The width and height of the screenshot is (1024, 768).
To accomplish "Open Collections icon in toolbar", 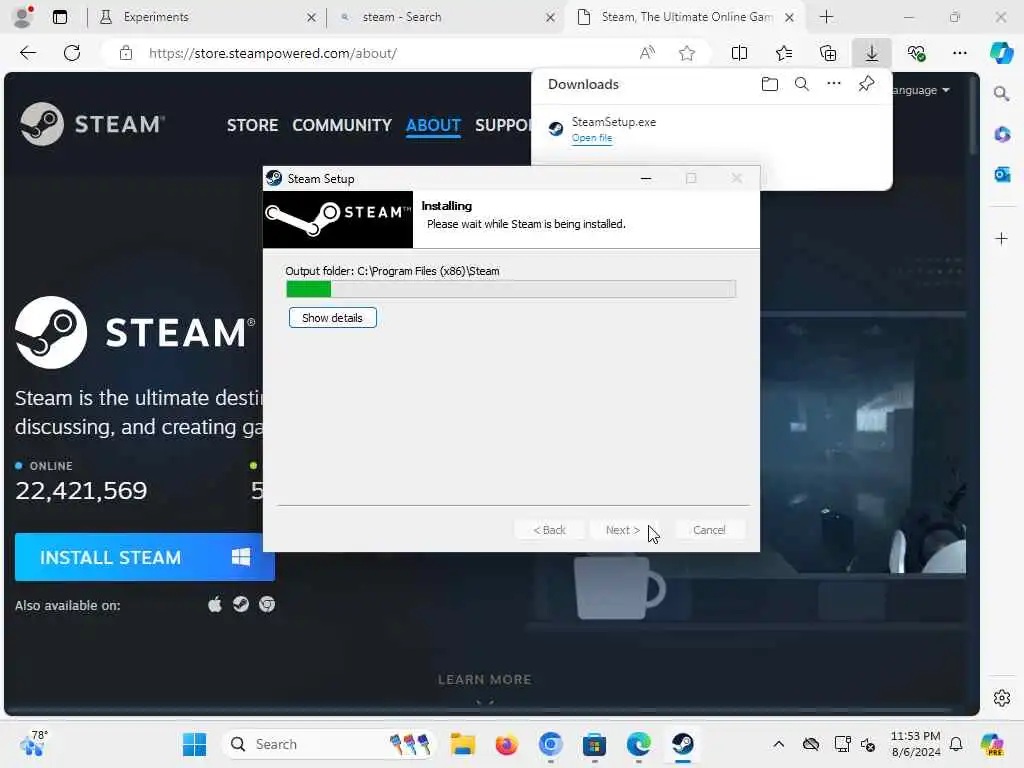I will pos(827,54).
